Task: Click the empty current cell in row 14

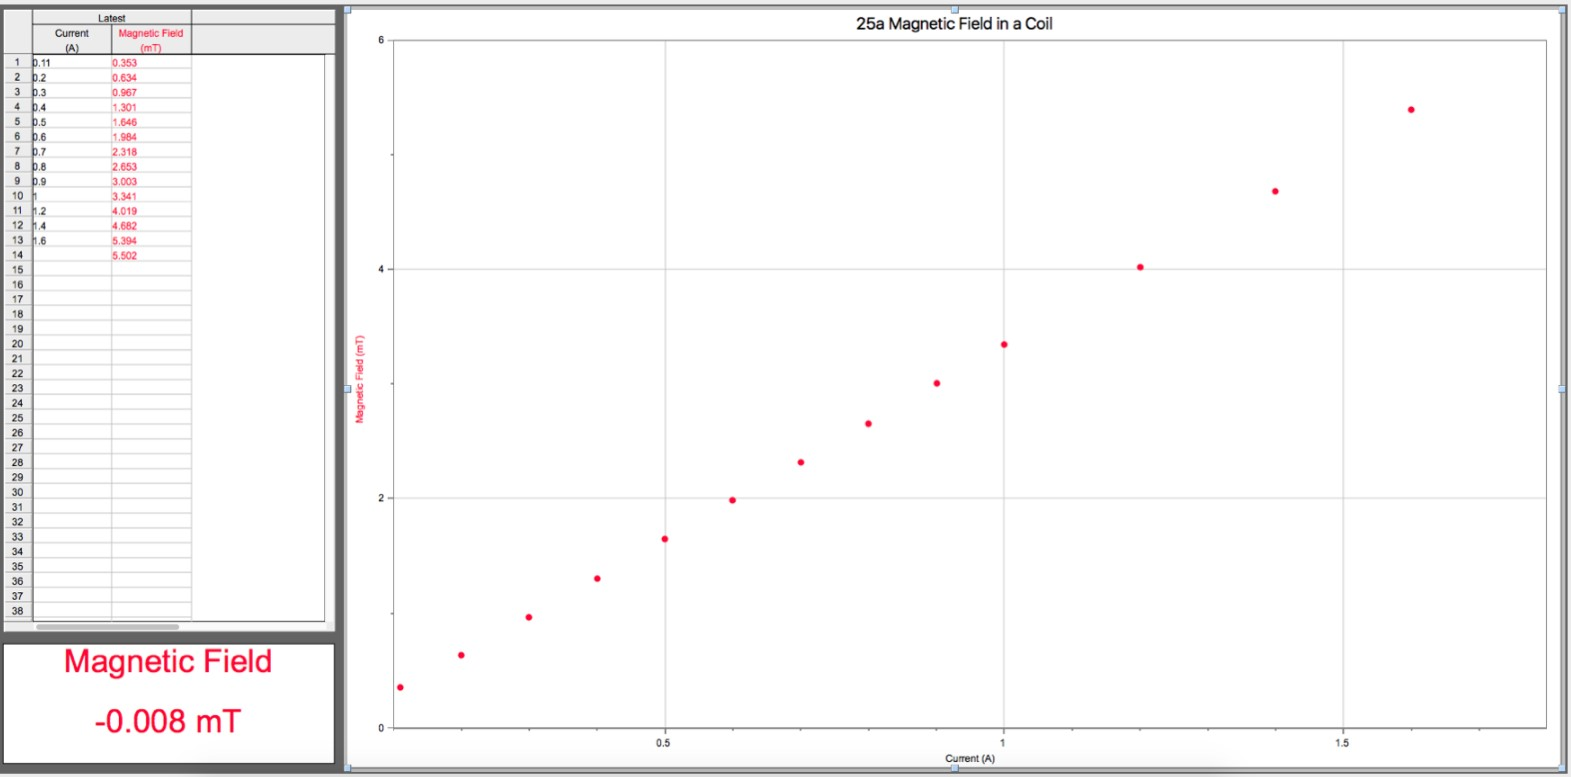Action: pos(72,255)
